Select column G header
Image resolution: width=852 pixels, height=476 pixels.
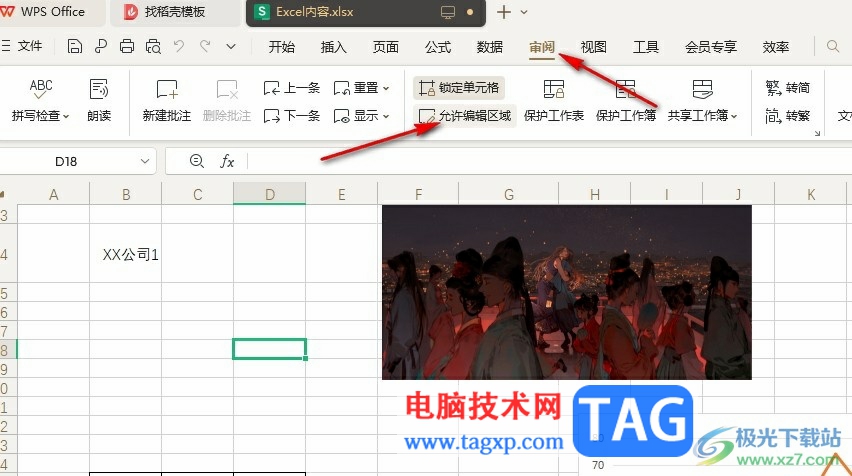[x=509, y=195]
